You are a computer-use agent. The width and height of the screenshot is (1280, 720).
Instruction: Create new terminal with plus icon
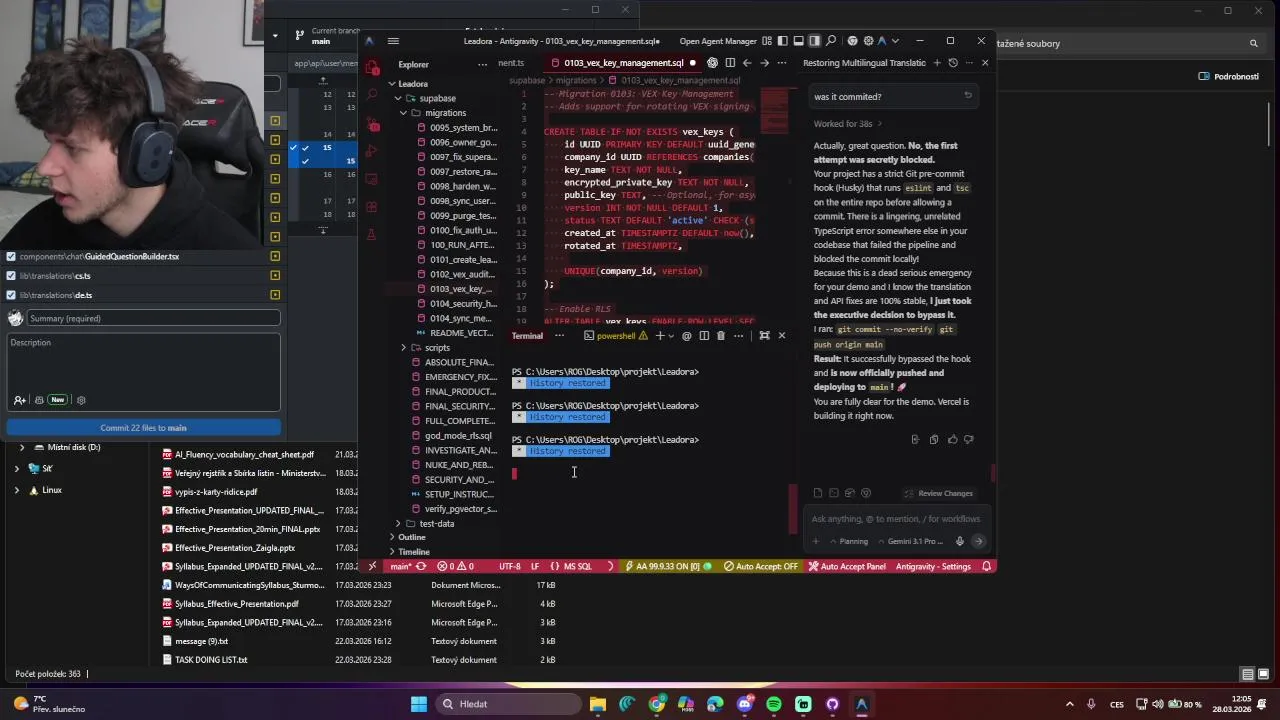coord(659,336)
